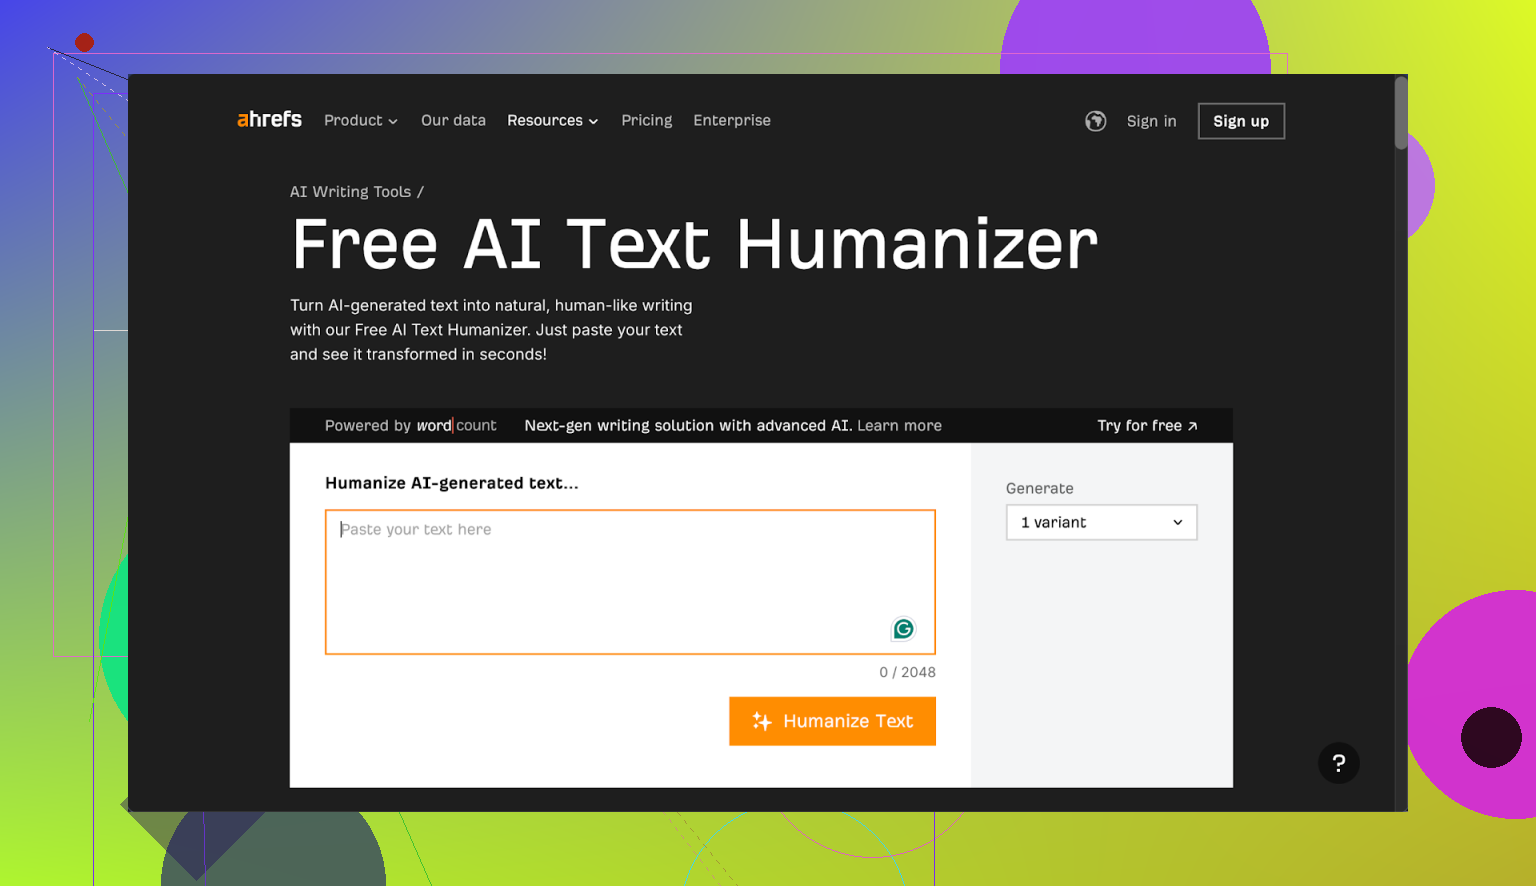Click the page's vertical scrollbar

(x=1401, y=115)
